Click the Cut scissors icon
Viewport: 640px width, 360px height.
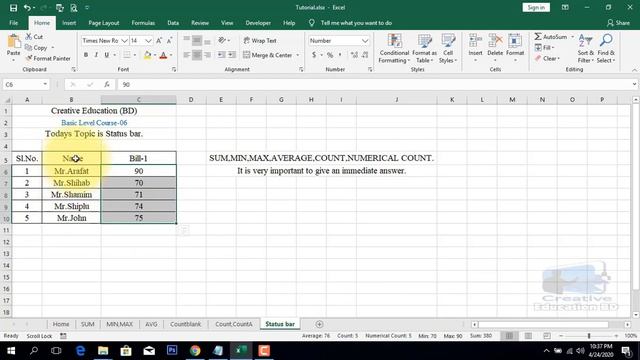(x=29, y=37)
